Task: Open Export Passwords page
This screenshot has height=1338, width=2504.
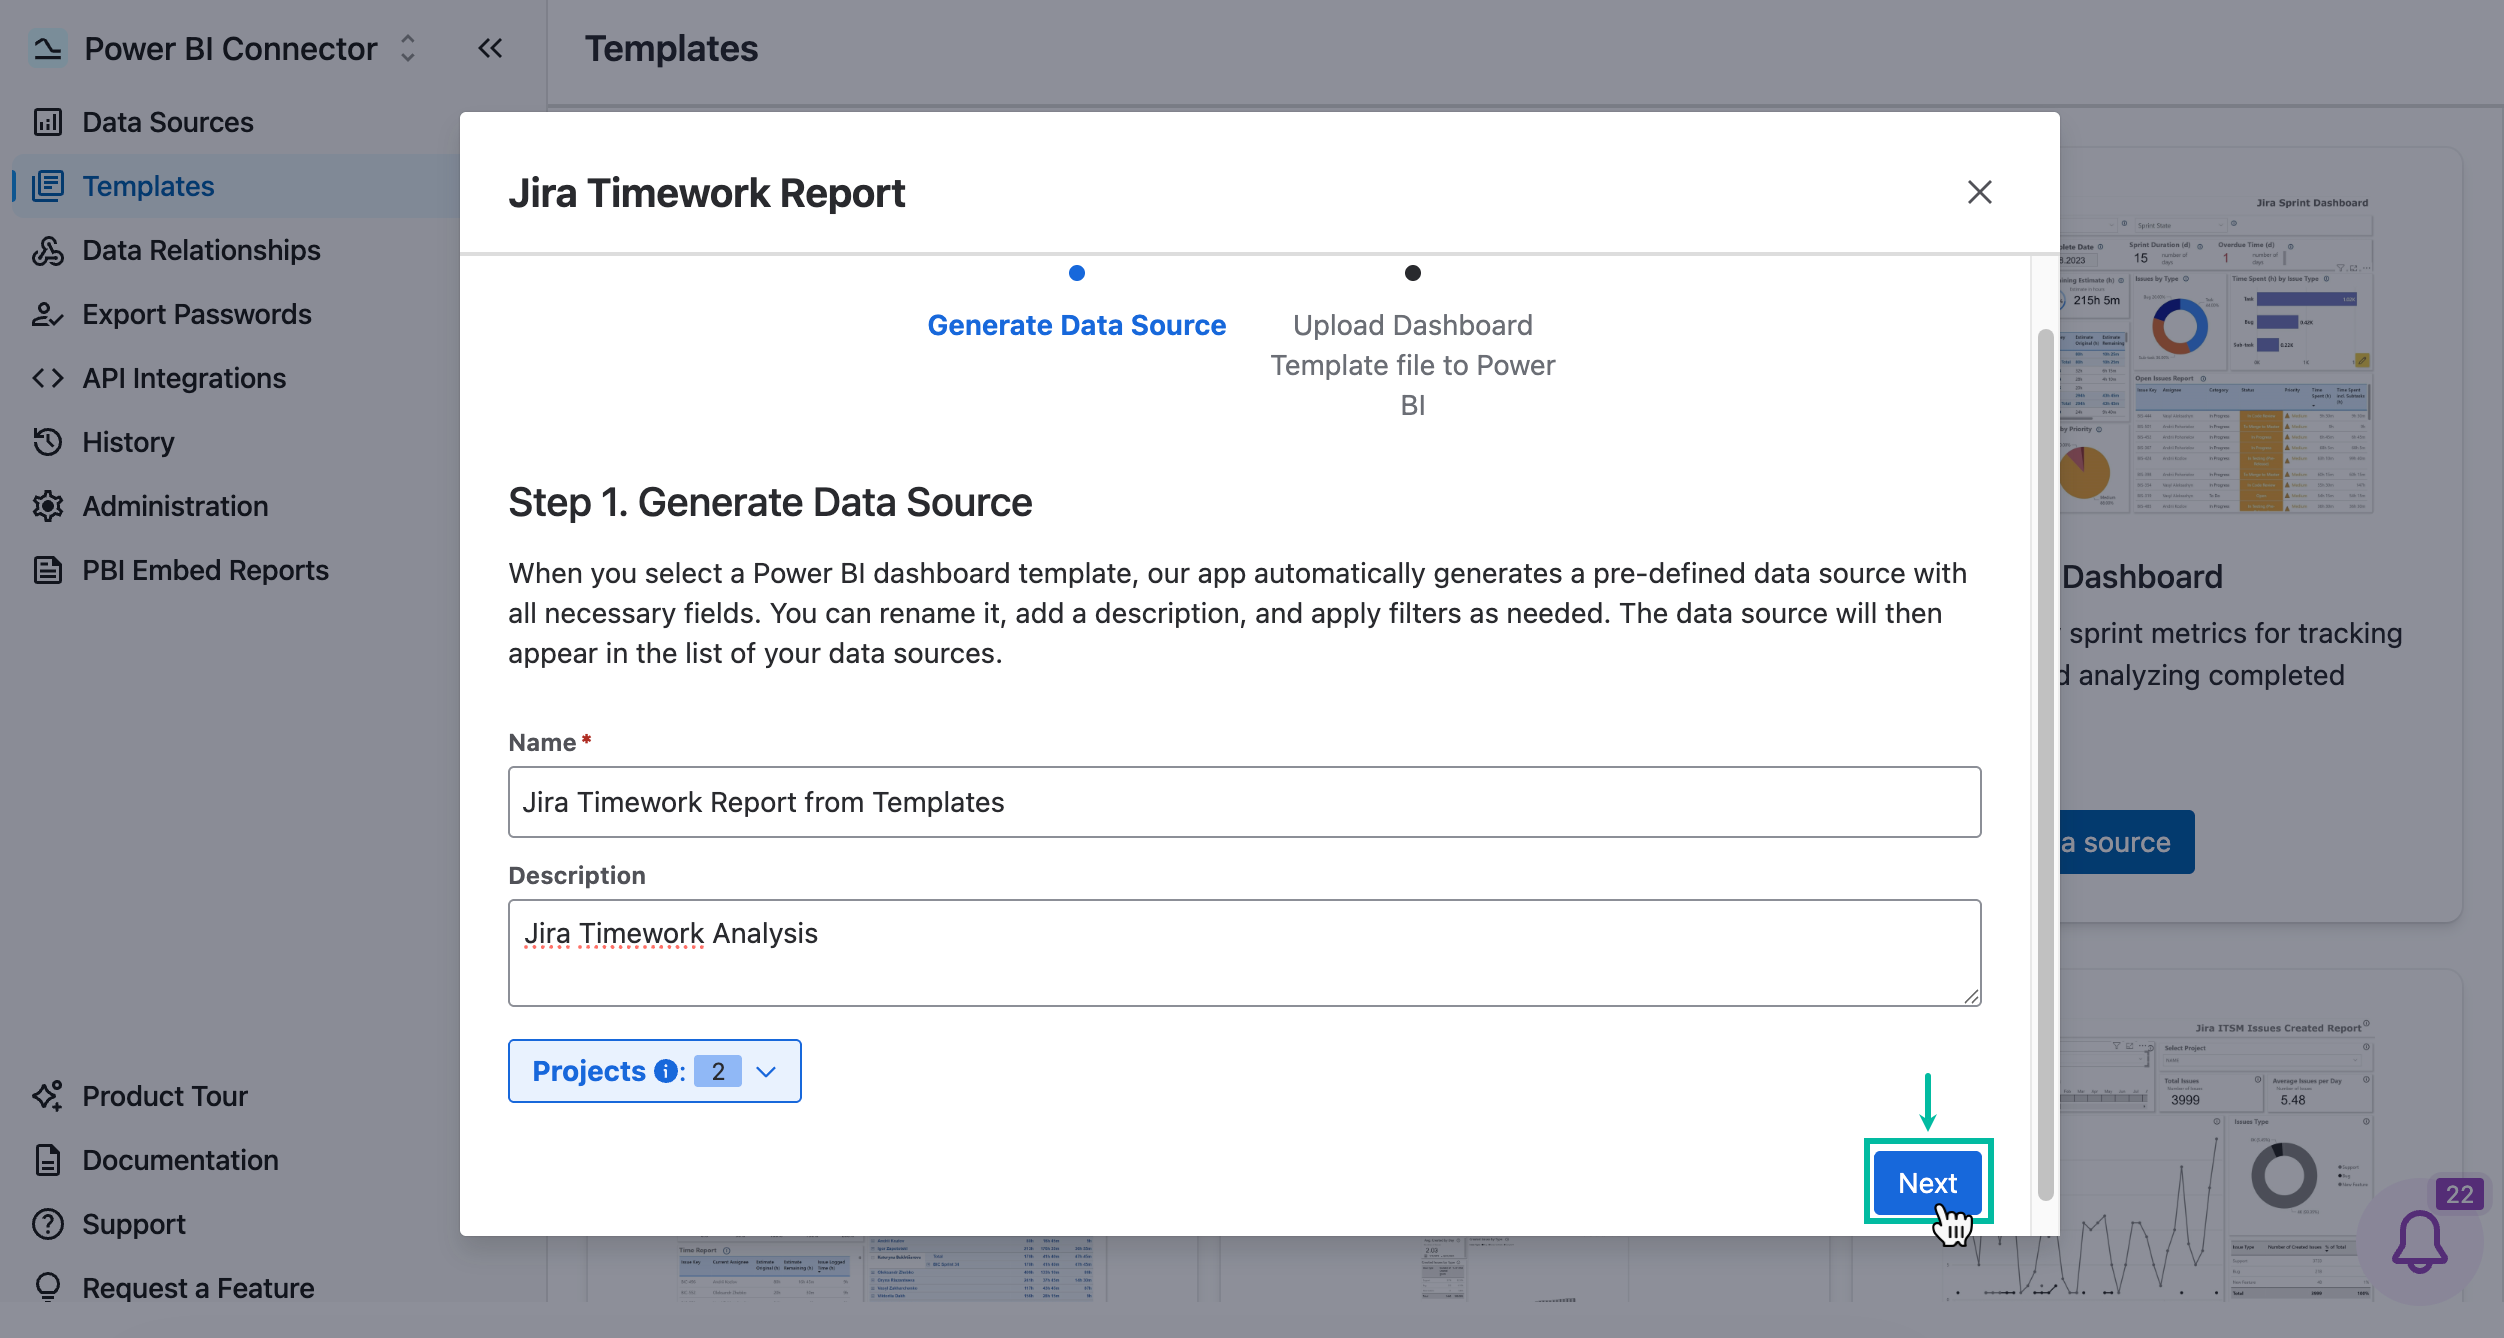Action: (x=197, y=314)
